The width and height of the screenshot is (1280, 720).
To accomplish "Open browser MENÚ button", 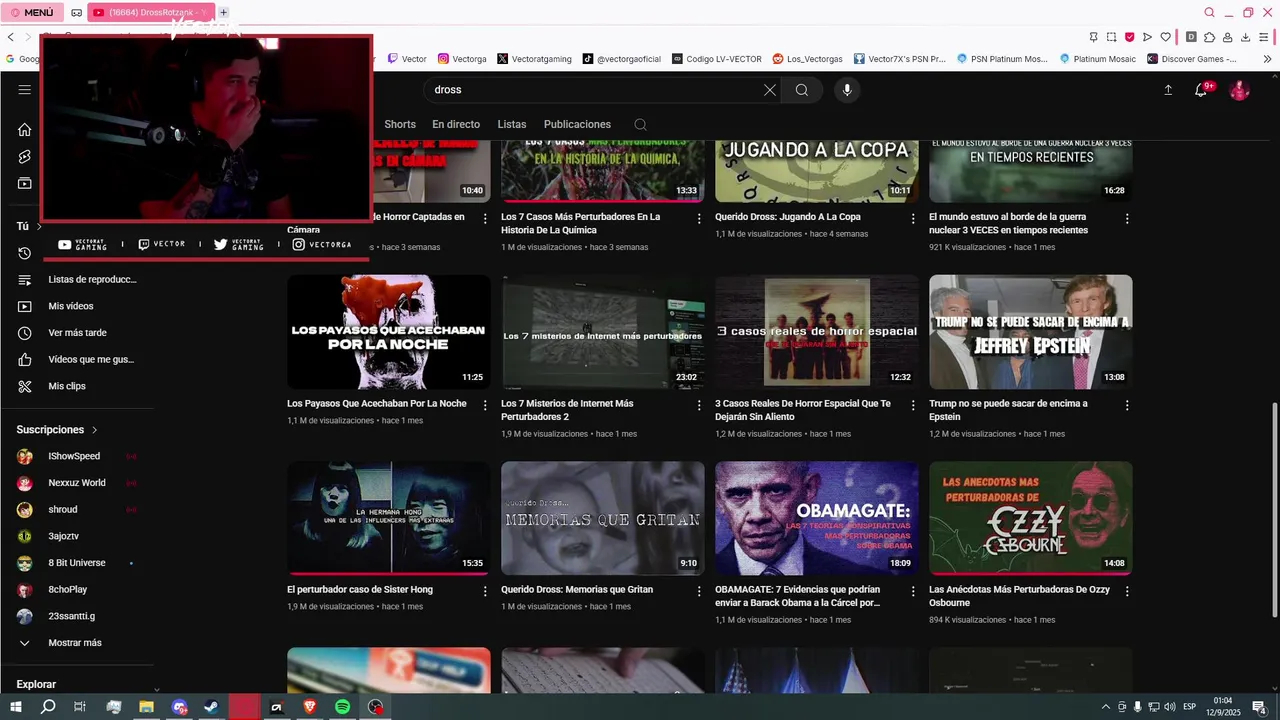I will pos(32,12).
